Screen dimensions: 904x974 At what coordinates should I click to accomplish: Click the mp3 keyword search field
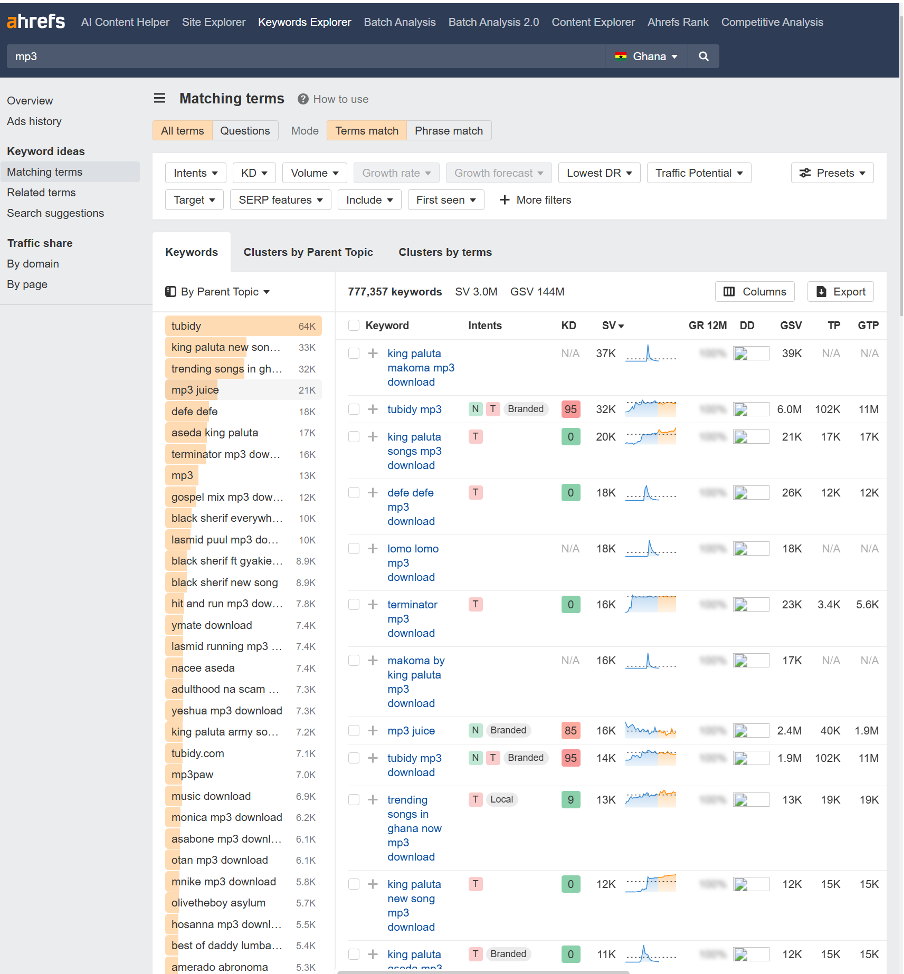pyautogui.click(x=300, y=57)
